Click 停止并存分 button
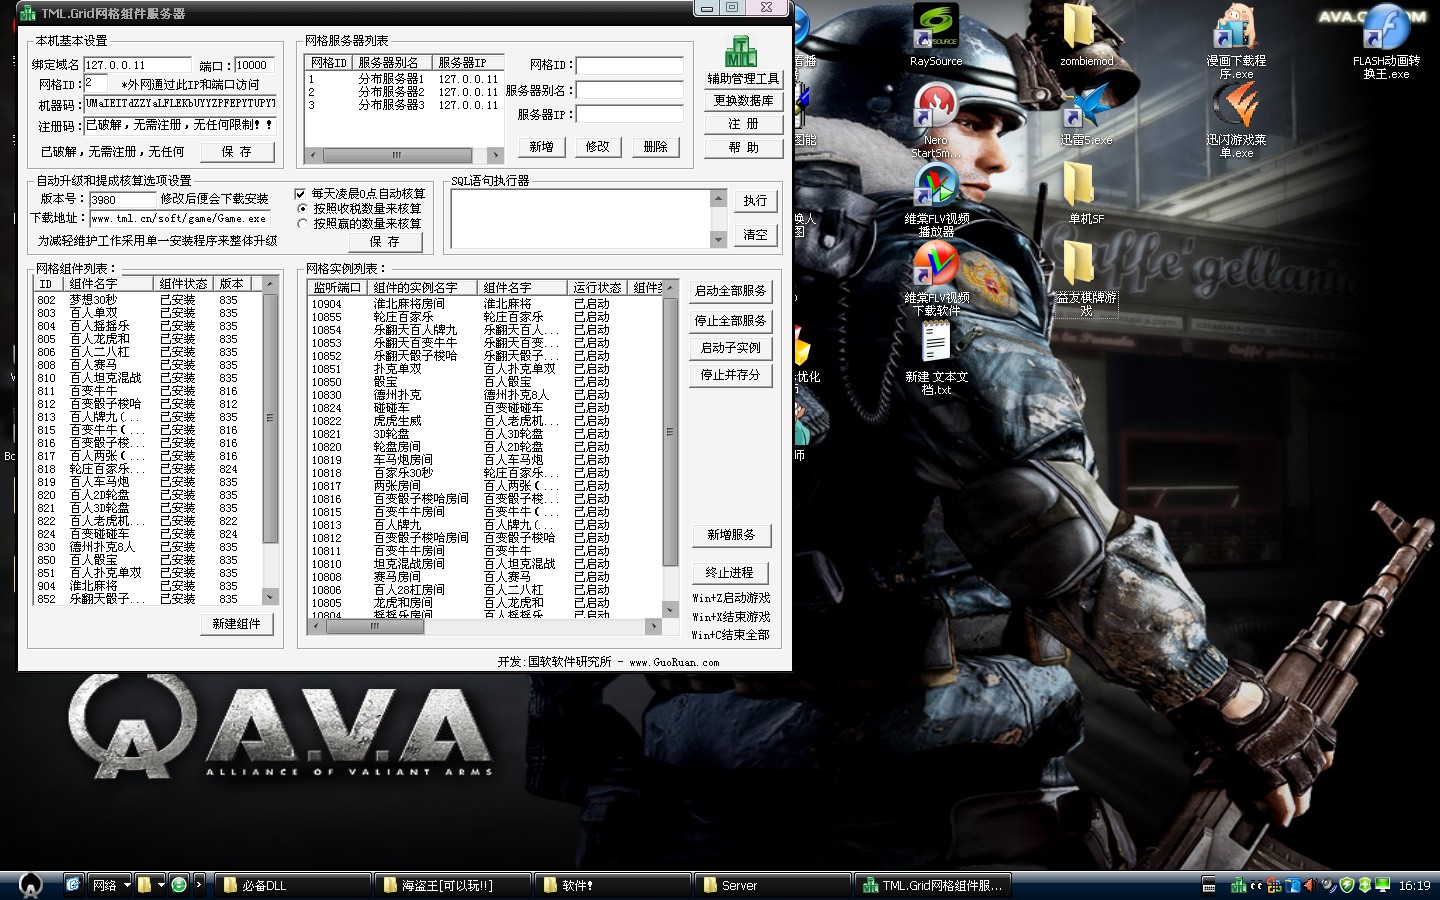 (x=730, y=374)
